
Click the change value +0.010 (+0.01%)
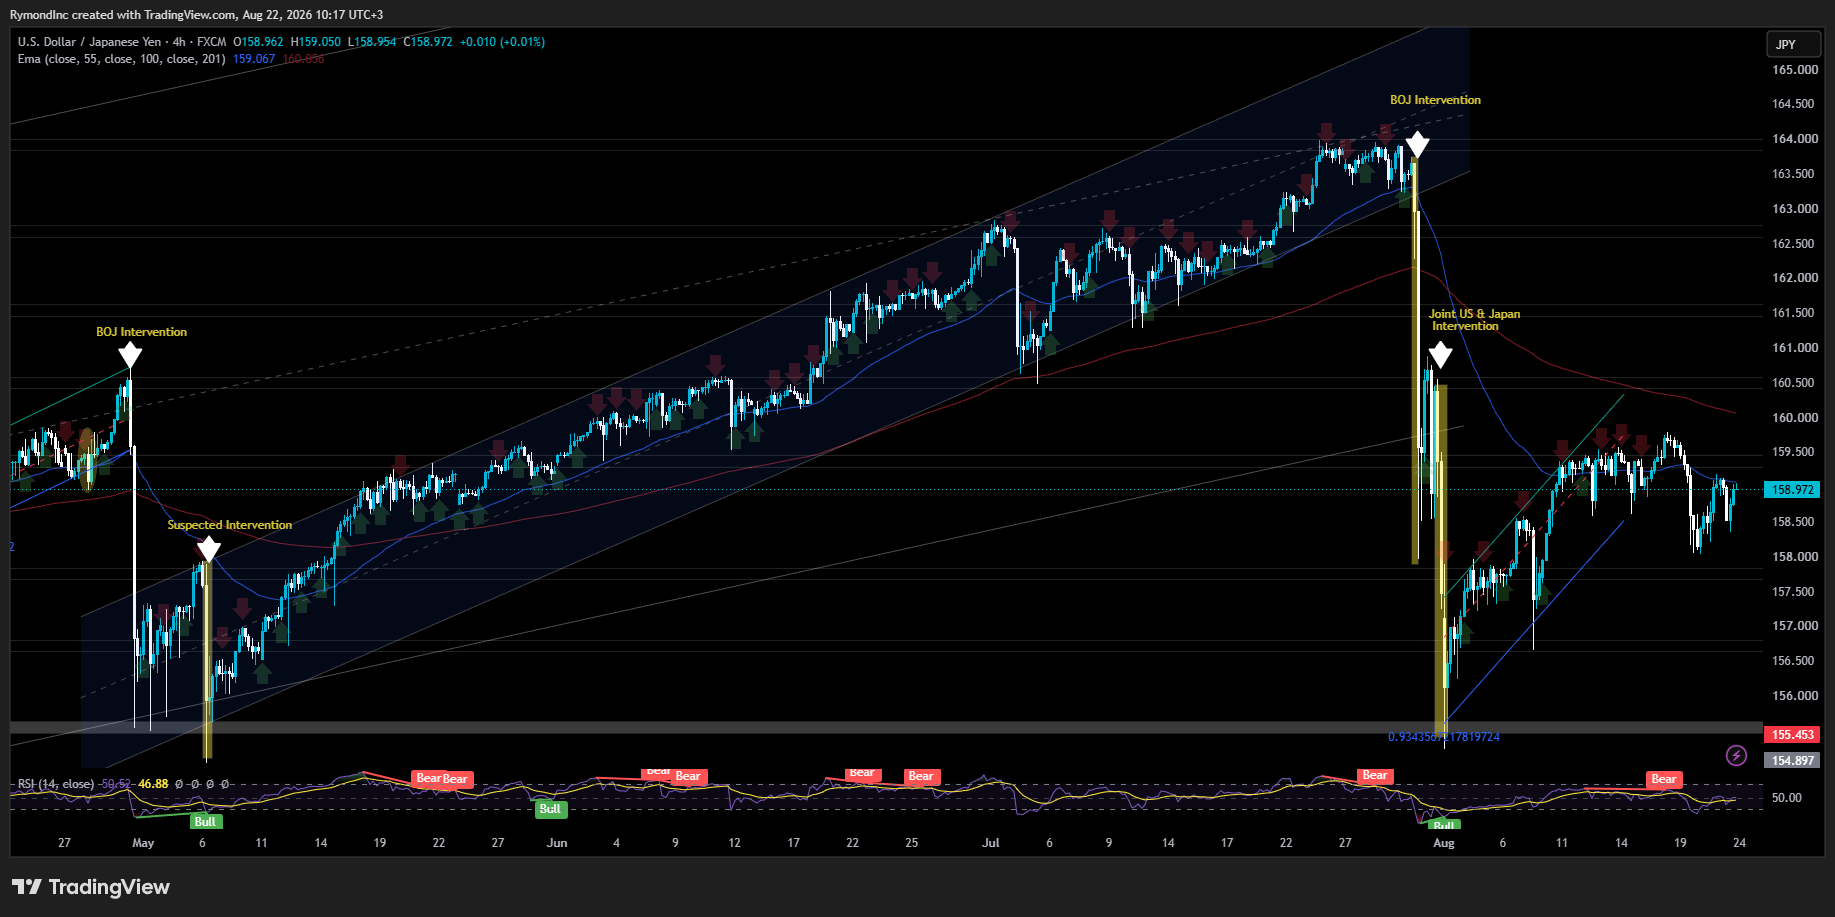pos(502,42)
